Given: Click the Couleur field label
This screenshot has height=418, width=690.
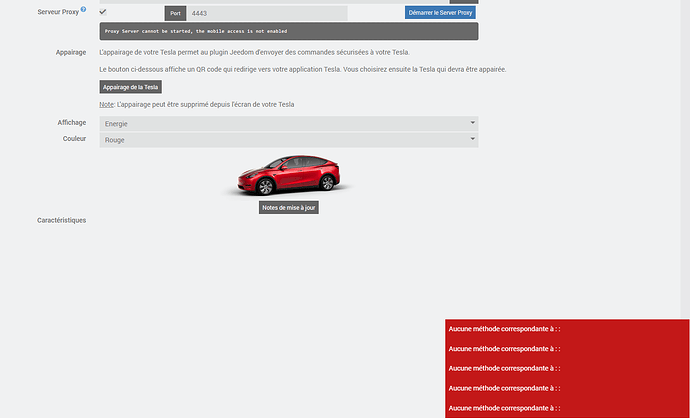Looking at the screenshot, I should (x=74, y=139).
